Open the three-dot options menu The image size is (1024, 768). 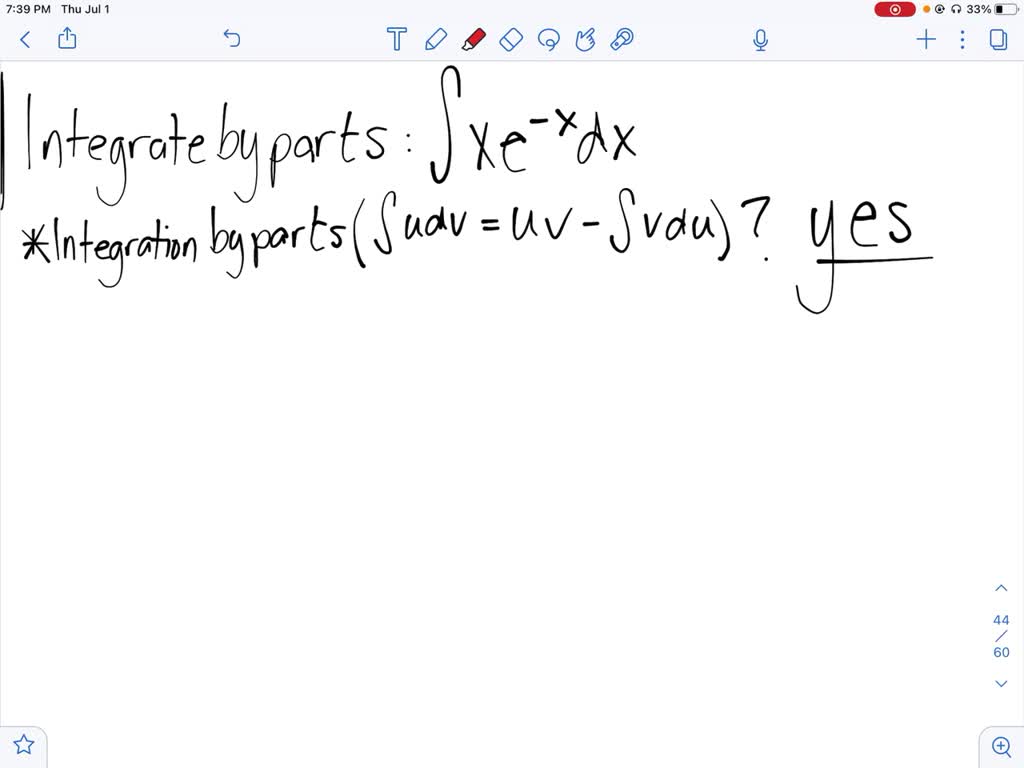(x=962, y=39)
